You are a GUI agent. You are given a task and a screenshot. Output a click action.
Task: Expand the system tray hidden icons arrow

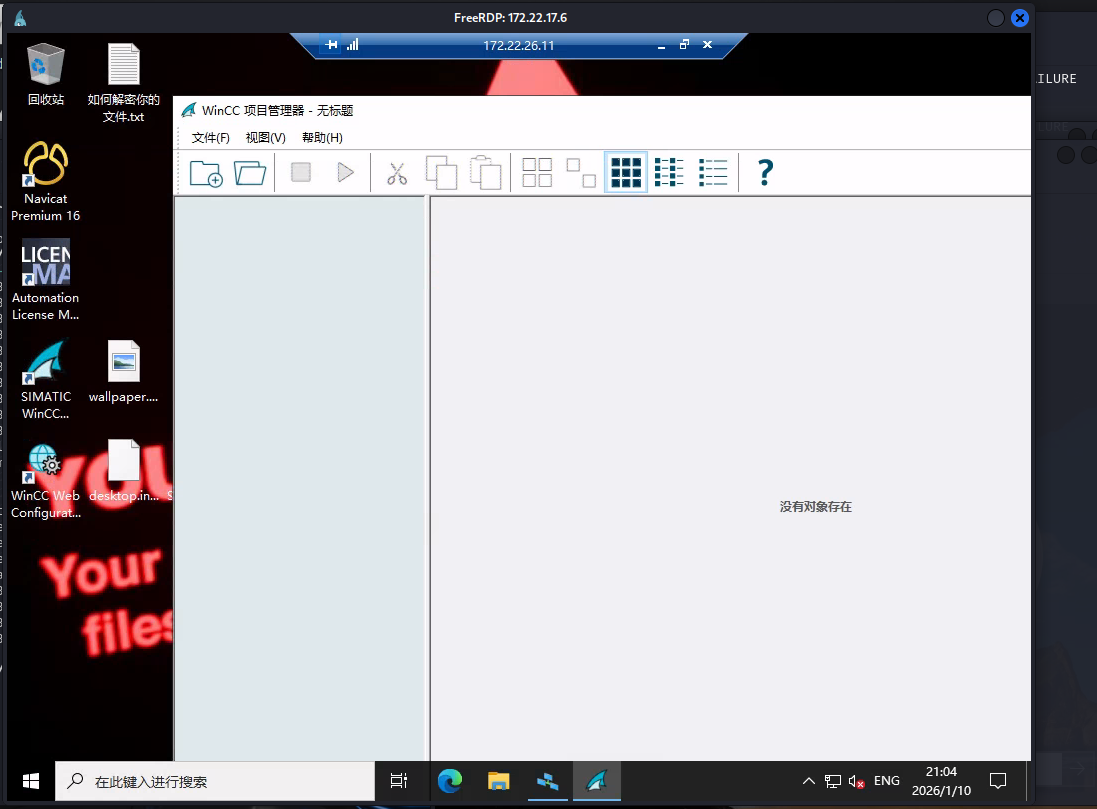point(808,781)
